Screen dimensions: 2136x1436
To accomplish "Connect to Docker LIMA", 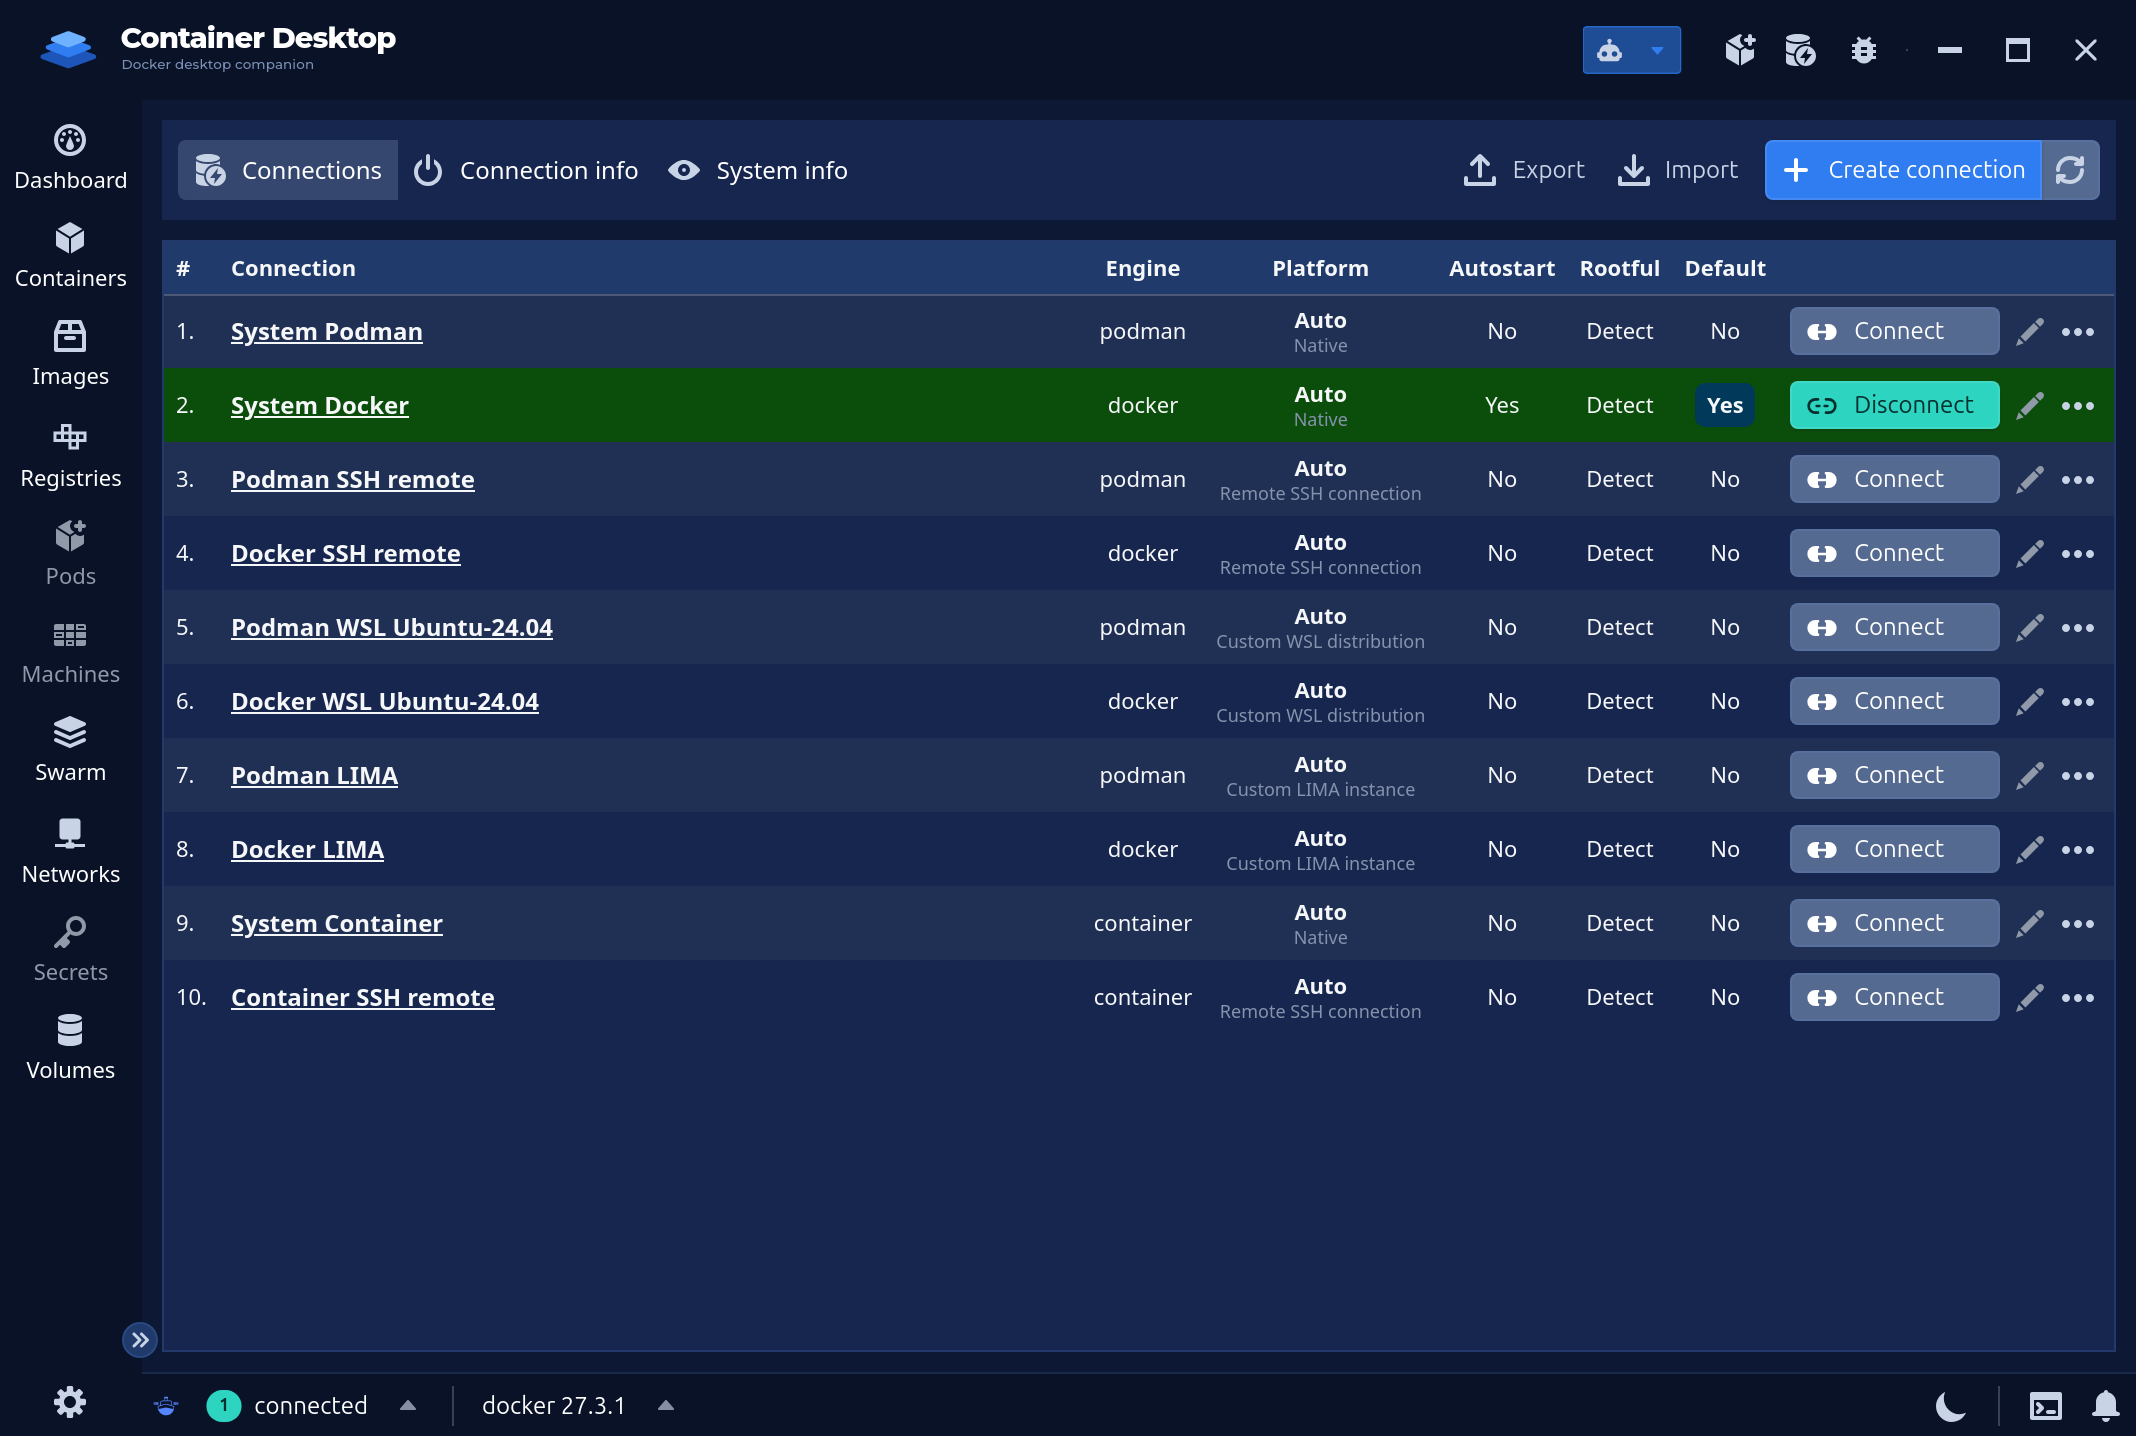I will coord(1894,849).
